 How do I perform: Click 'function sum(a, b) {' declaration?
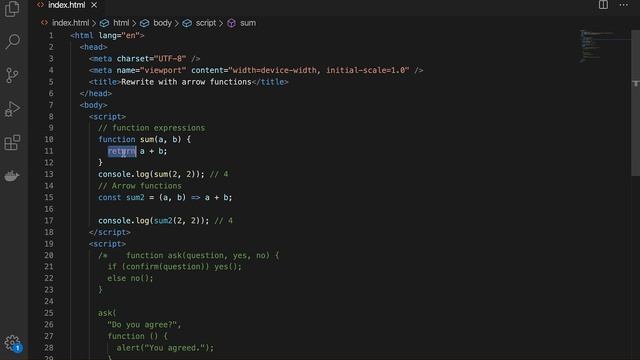tap(144, 140)
